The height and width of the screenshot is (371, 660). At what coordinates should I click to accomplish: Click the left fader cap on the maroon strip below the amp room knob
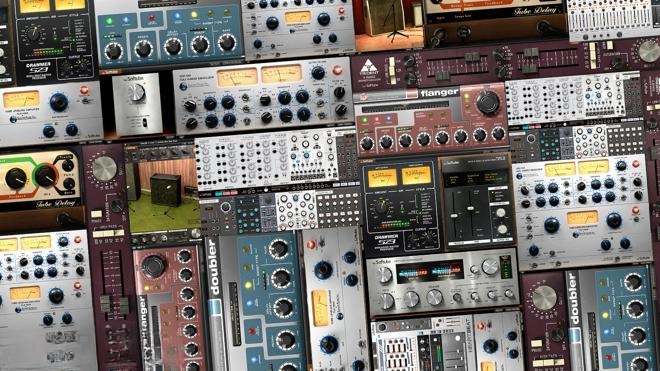pos(105,303)
